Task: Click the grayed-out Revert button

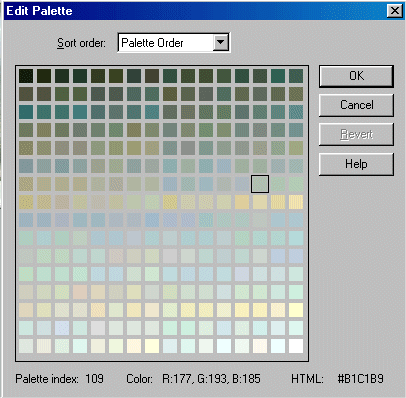Action: (356, 134)
